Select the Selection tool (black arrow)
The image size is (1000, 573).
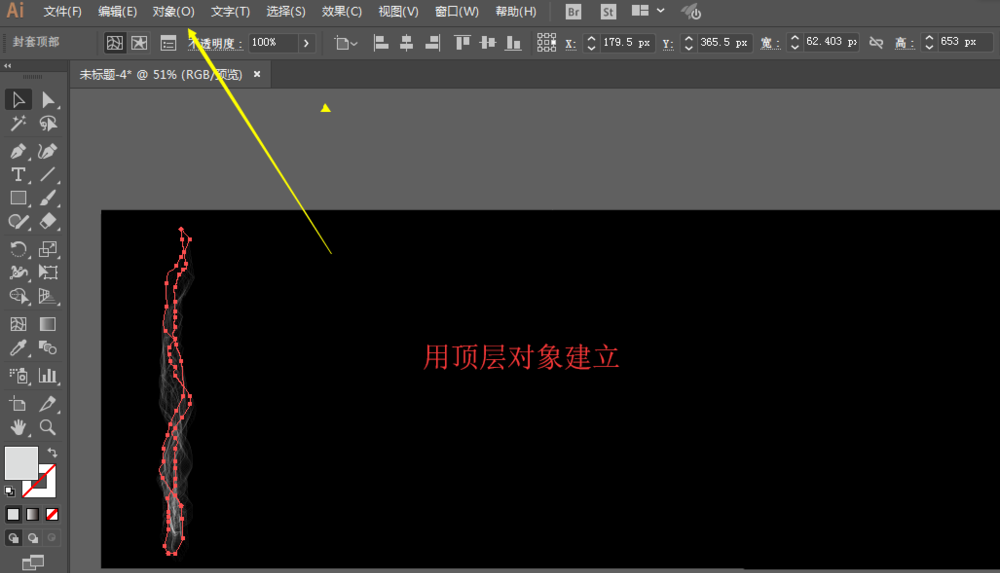pyautogui.click(x=18, y=100)
